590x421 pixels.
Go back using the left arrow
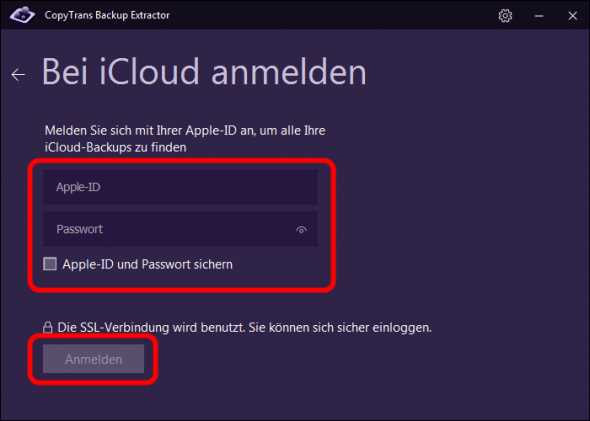pyautogui.click(x=18, y=74)
